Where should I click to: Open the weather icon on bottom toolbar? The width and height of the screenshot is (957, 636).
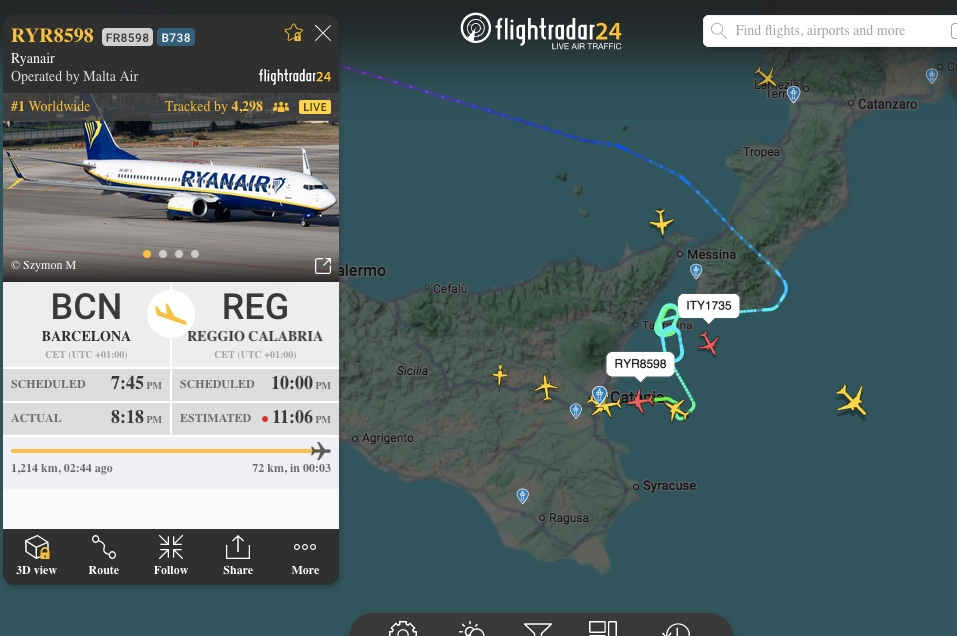[x=471, y=629]
